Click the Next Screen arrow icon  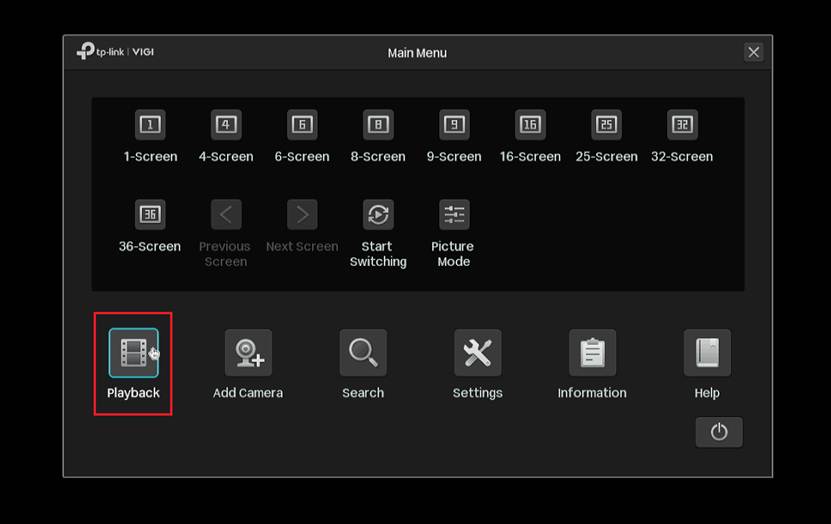pos(302,215)
